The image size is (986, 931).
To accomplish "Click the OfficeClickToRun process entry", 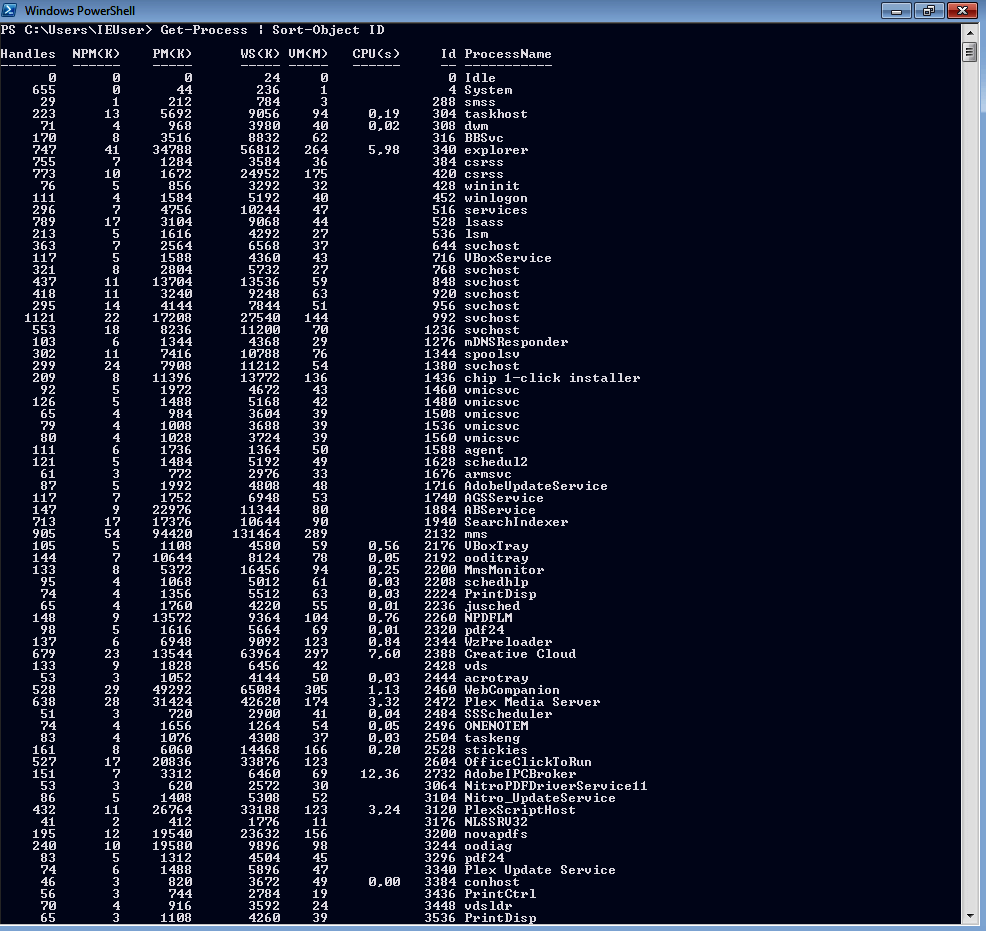I will point(528,762).
